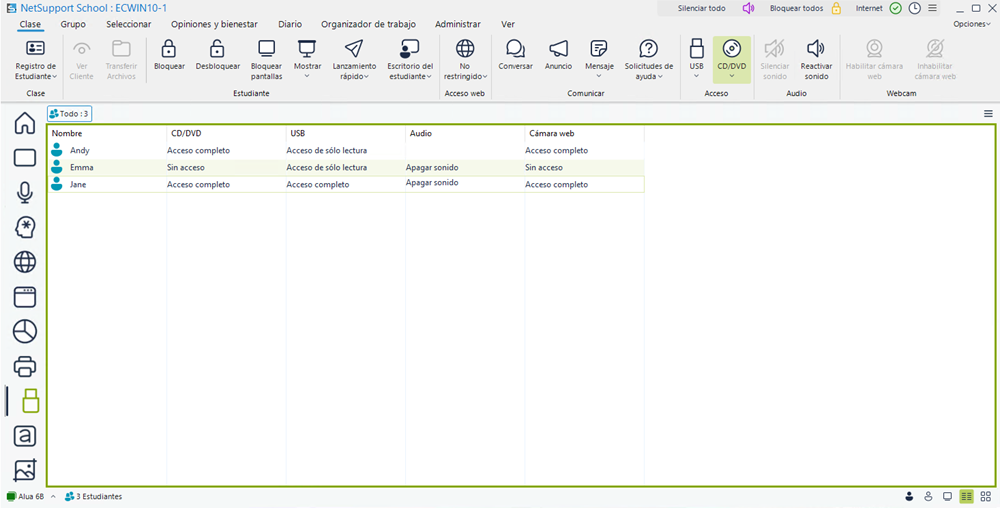This screenshot has width=1000, height=508.
Task: Toggle Bloquear todos padlock in title bar
Action: tap(836, 8)
